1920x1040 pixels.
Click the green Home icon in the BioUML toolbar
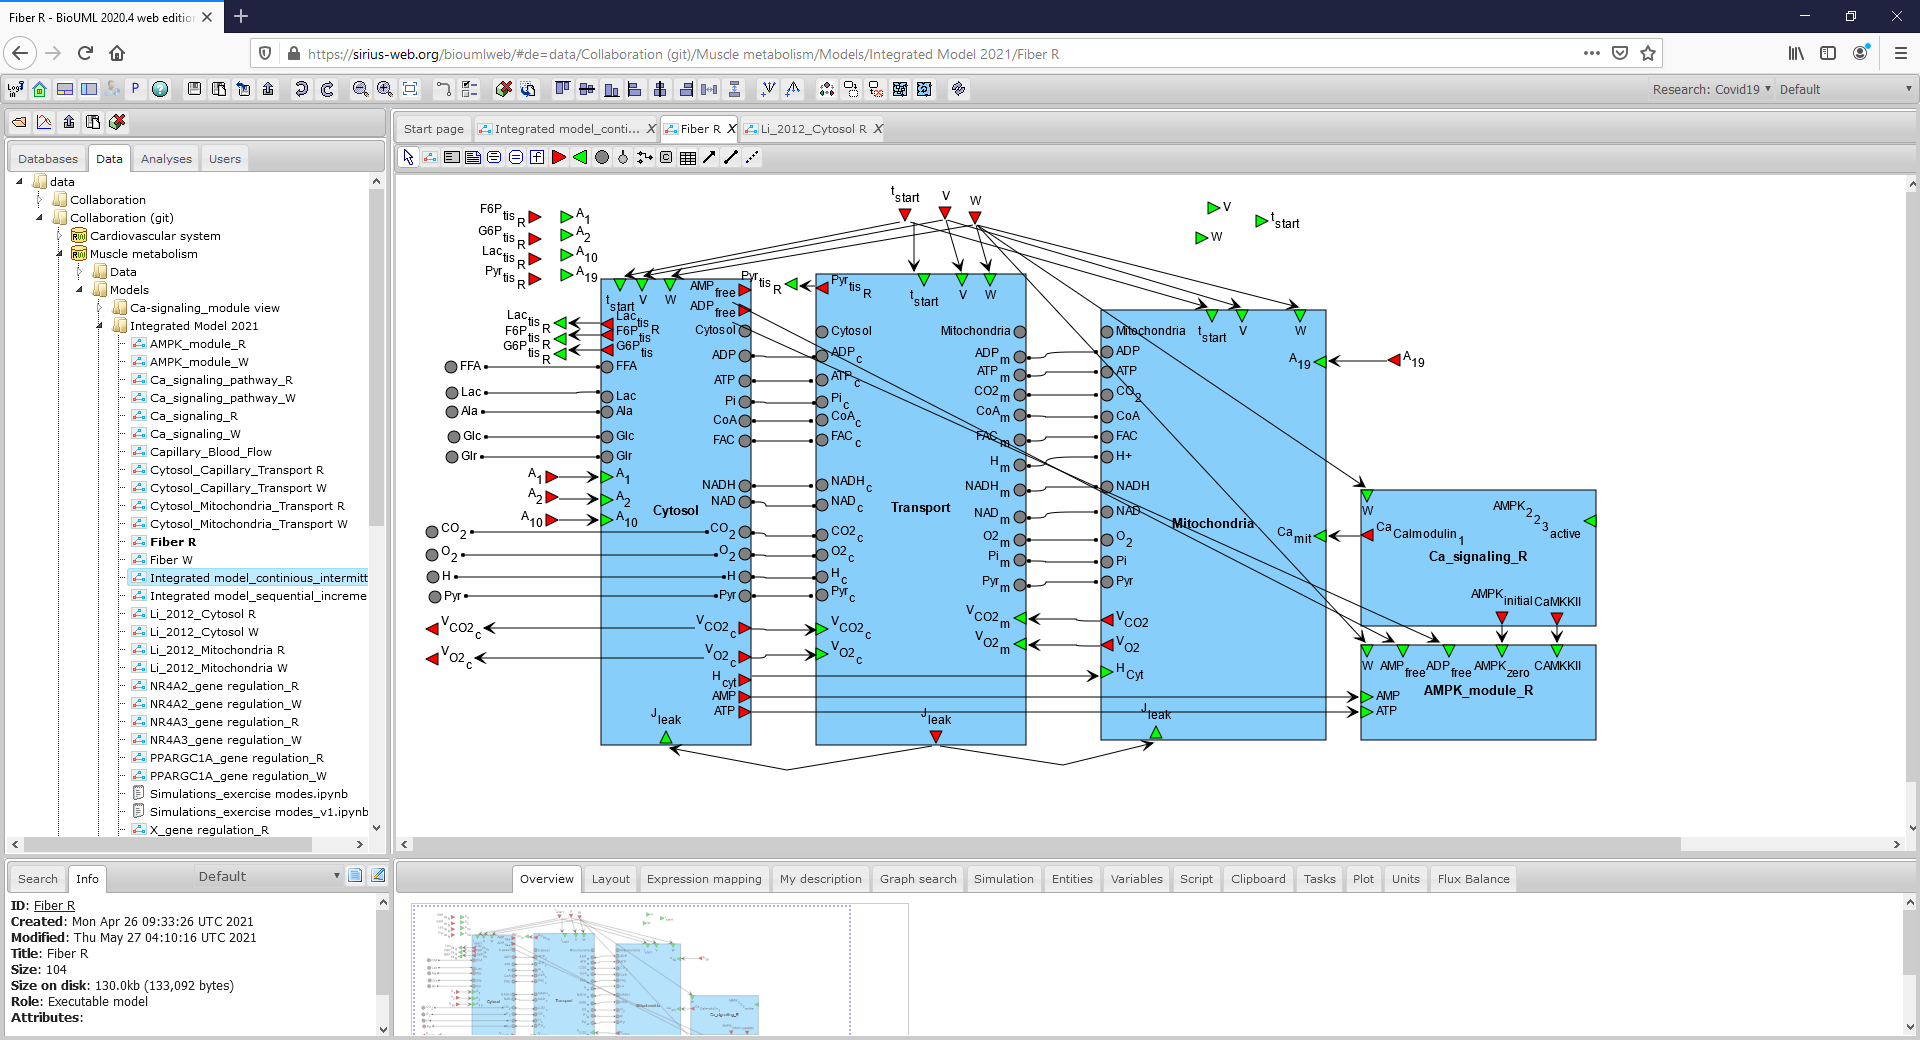(x=40, y=89)
